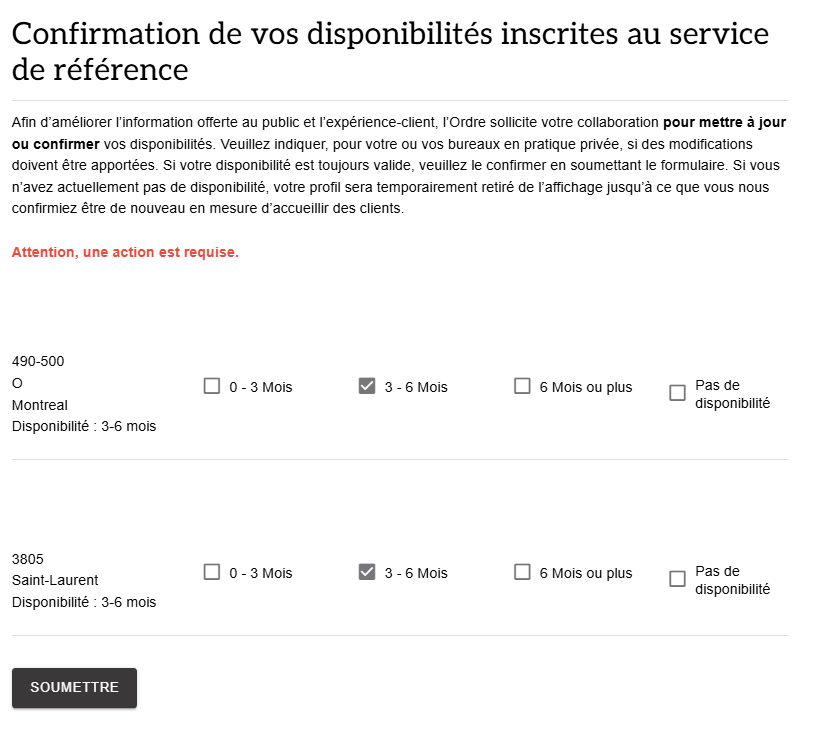Viewport: 820px width, 730px height.
Task: Tick 6 Mois ou plus checkbox for Montreal
Action: (522, 386)
